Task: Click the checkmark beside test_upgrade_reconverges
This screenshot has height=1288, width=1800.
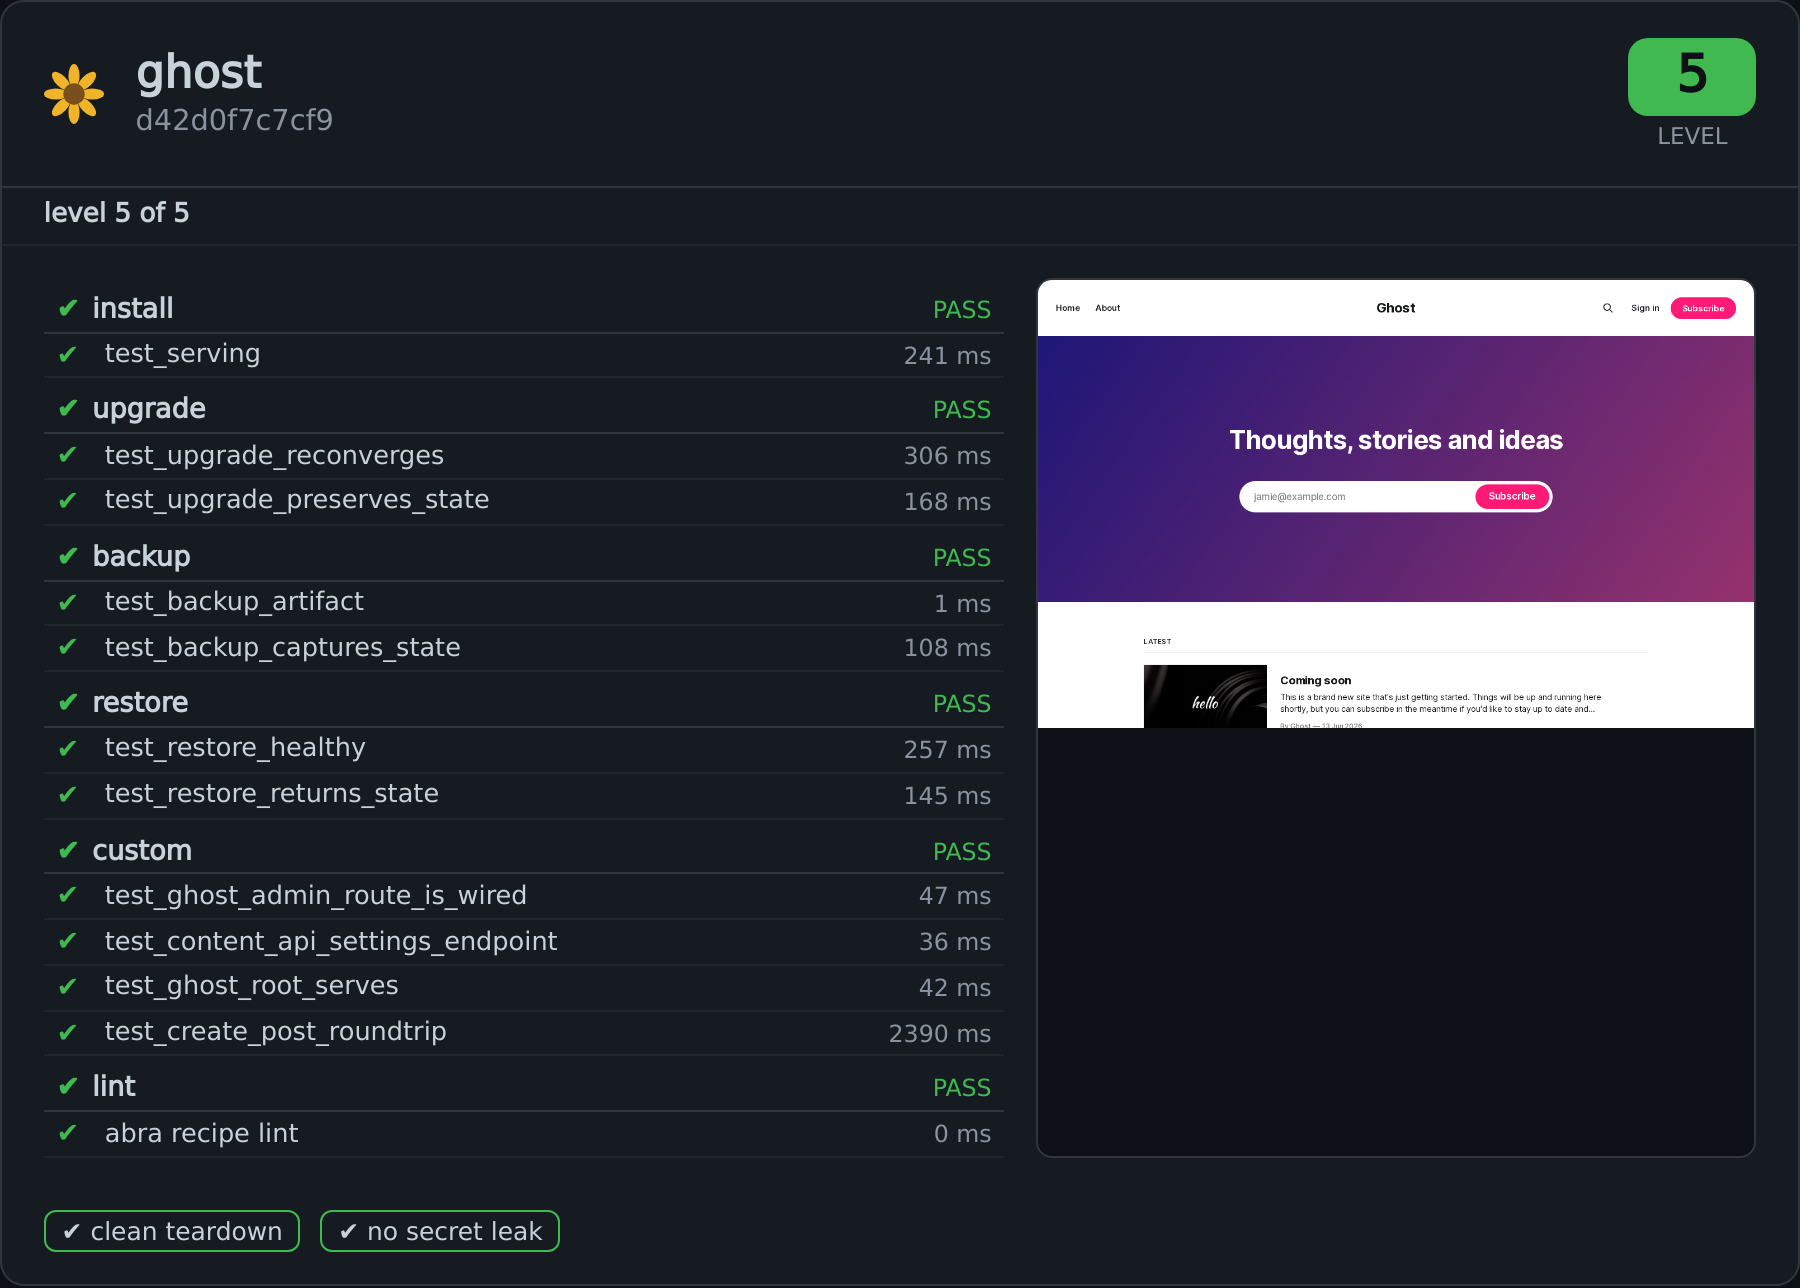Action: (x=68, y=455)
